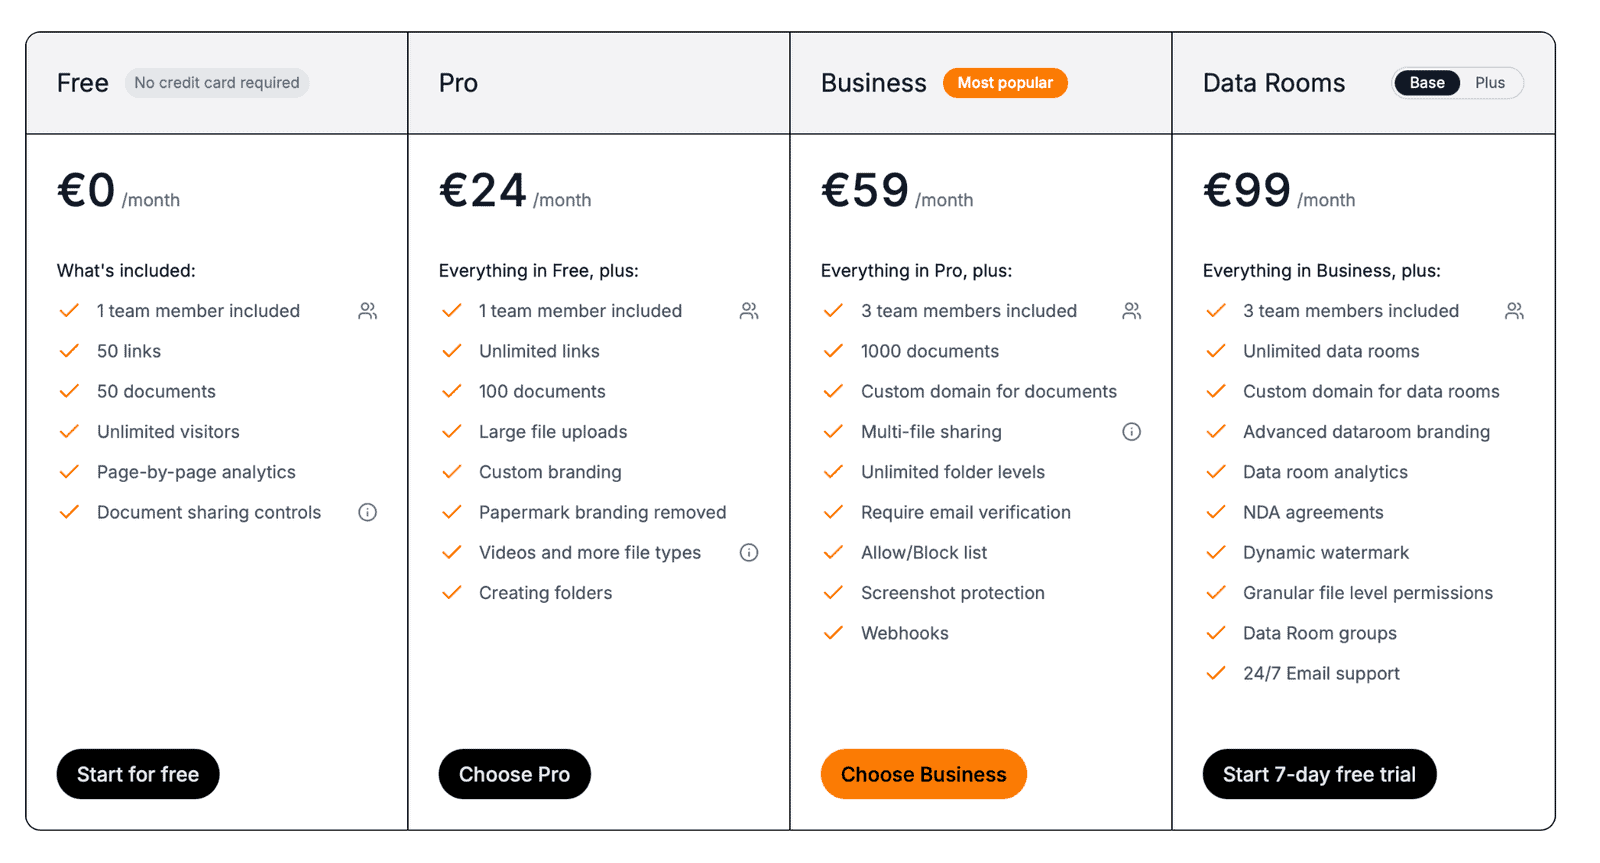Select the Plus option for Data Rooms

pos(1491,83)
